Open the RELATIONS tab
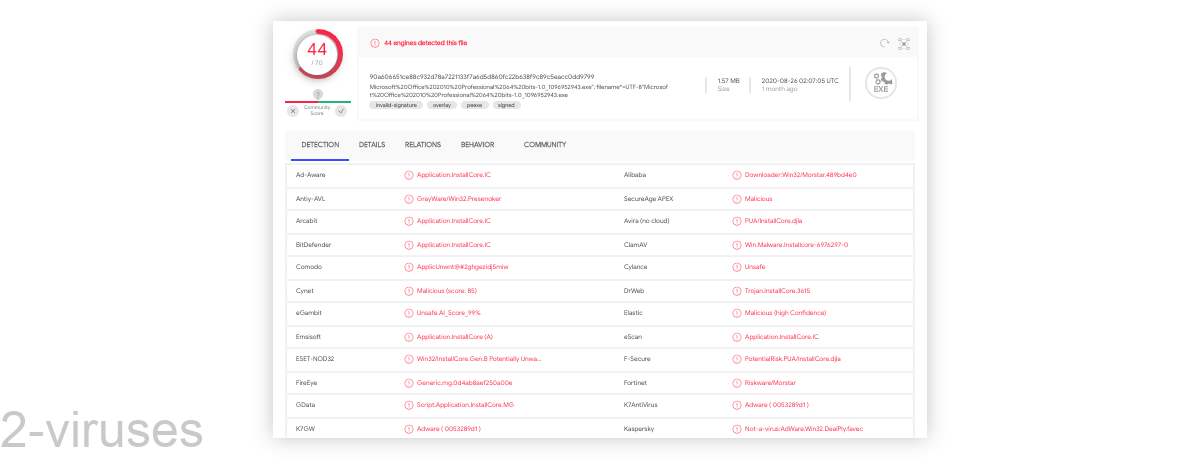The height and width of the screenshot is (458, 1200). click(x=423, y=145)
